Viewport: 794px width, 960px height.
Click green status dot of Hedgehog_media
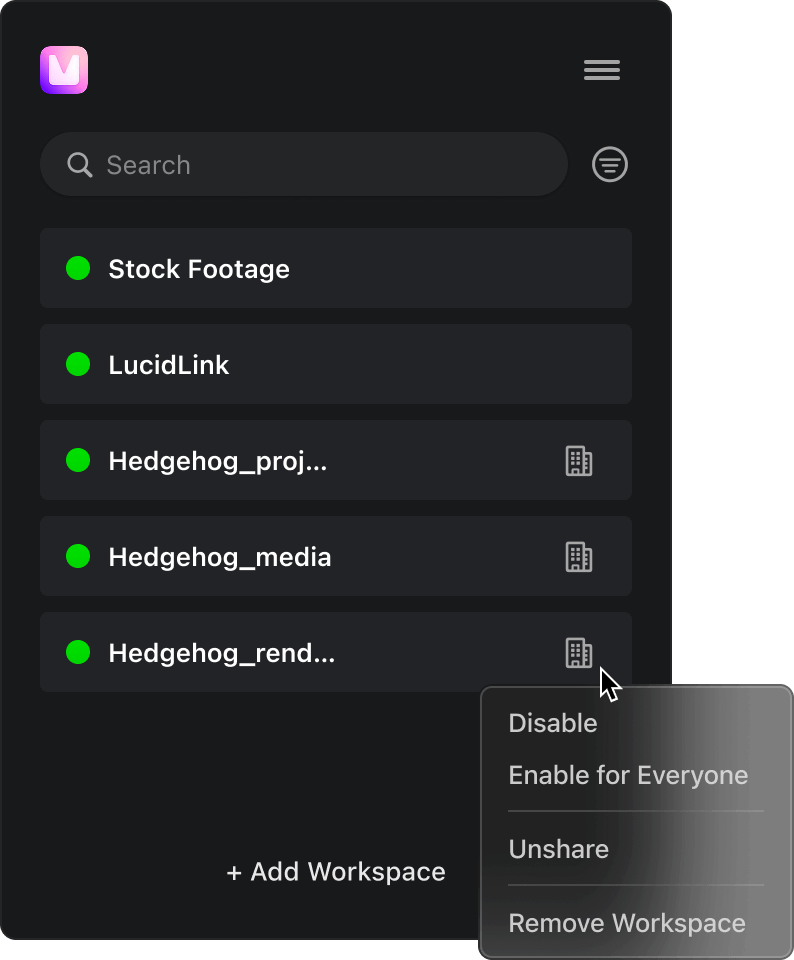(x=78, y=556)
